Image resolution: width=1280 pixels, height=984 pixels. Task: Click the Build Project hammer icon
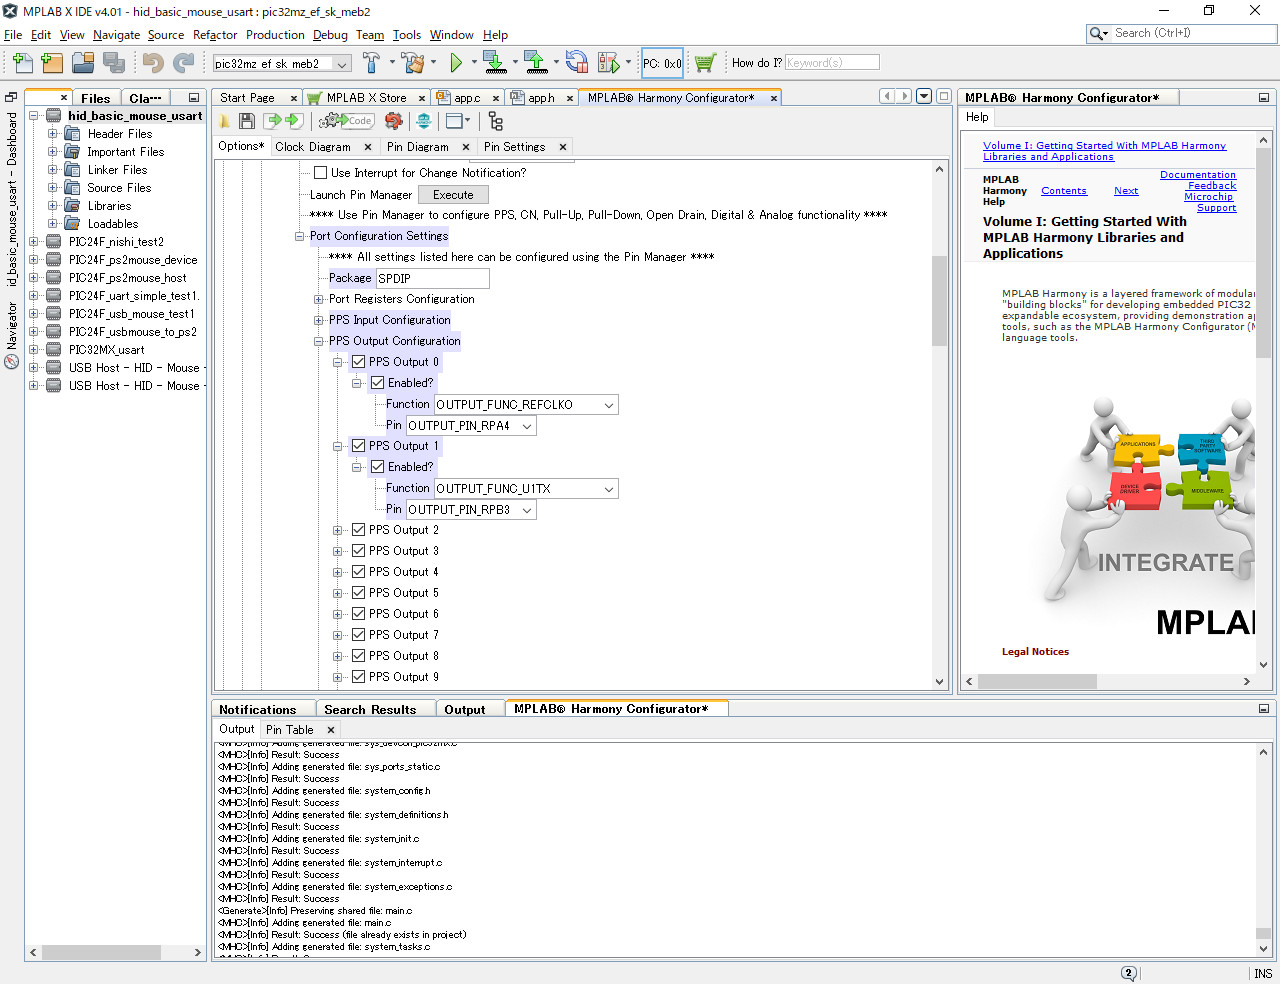(x=371, y=63)
